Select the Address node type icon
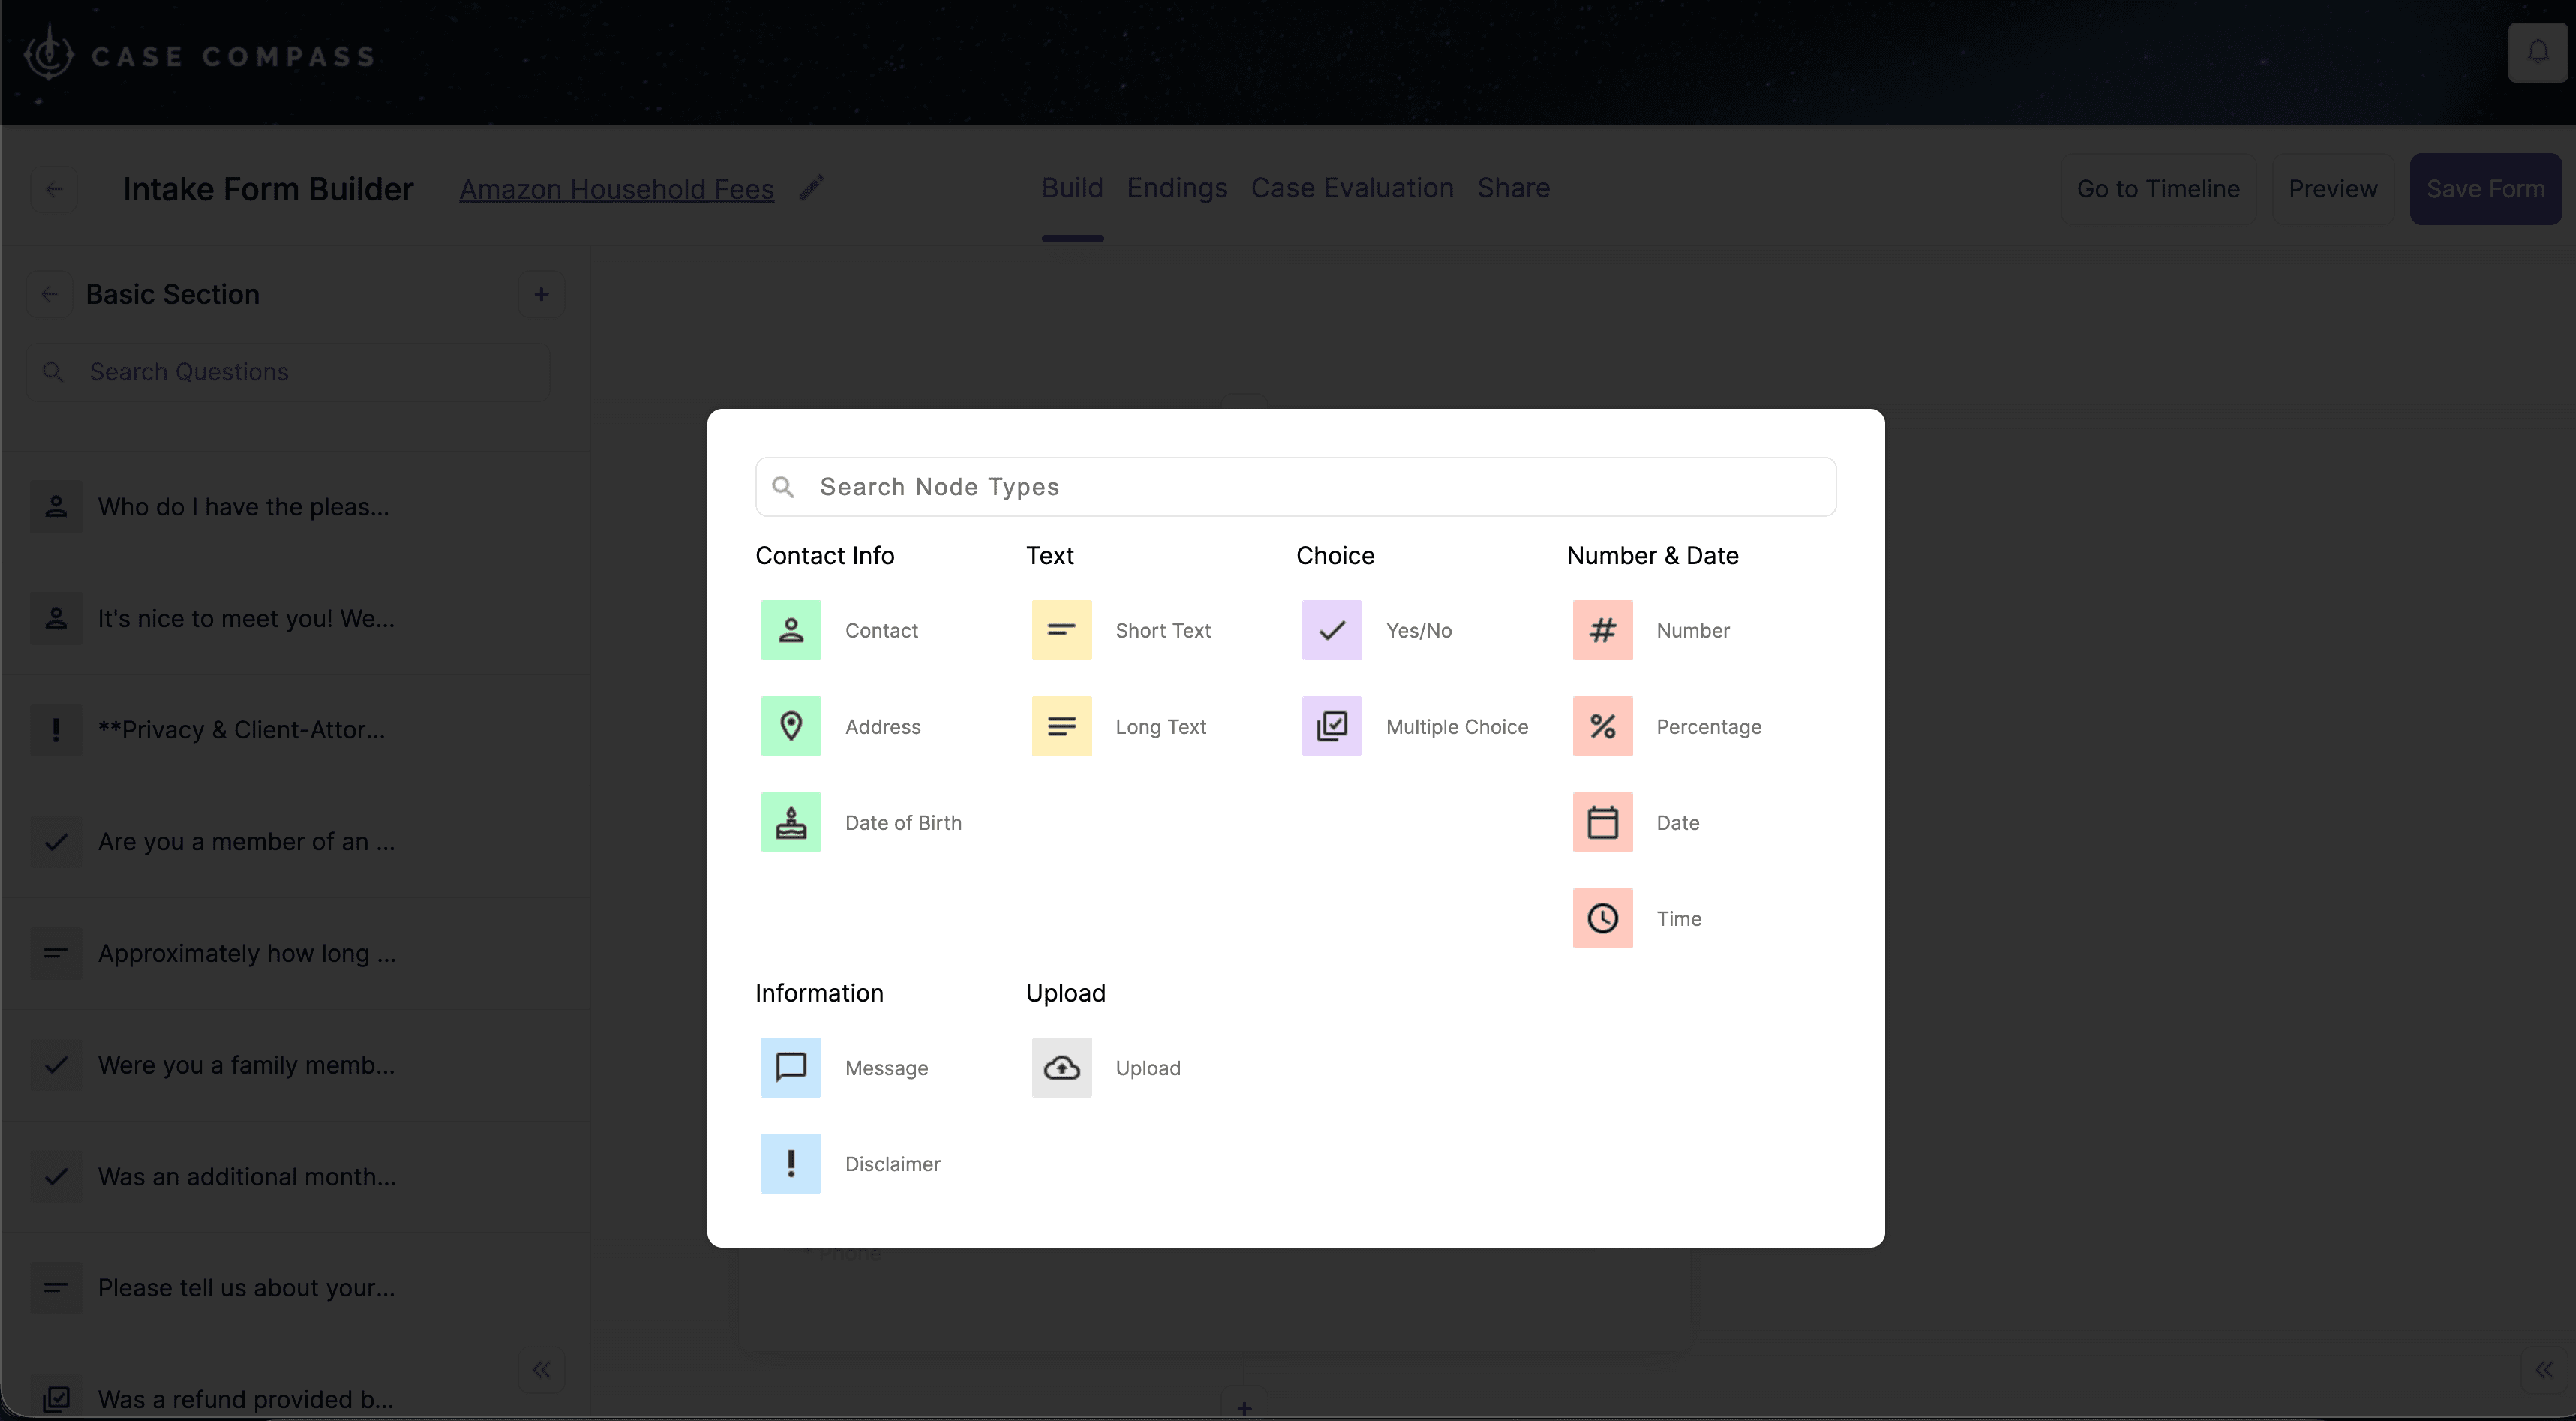Image resolution: width=2576 pixels, height=1421 pixels. pos(791,726)
